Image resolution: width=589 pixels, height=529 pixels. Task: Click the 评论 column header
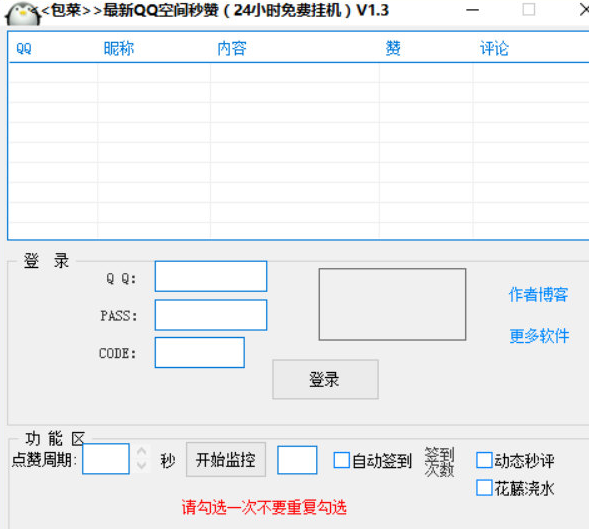pos(494,48)
